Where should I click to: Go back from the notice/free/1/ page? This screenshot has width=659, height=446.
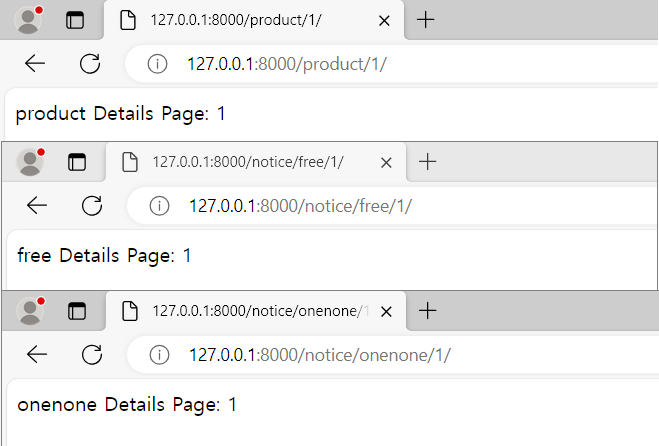point(37,206)
